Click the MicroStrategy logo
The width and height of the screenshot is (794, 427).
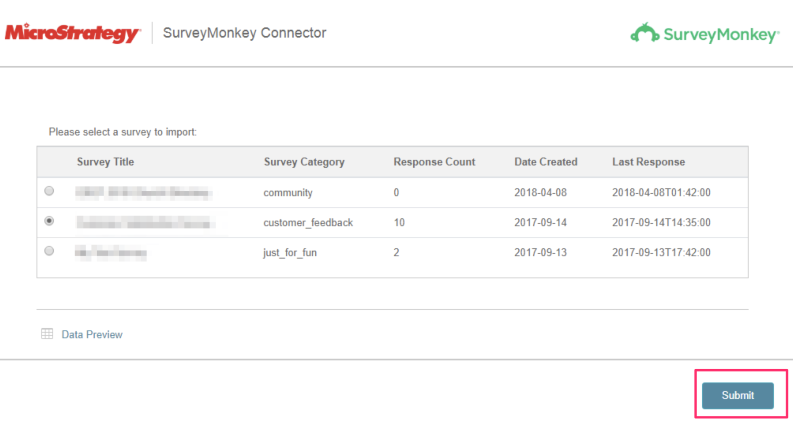pyautogui.click(x=72, y=34)
